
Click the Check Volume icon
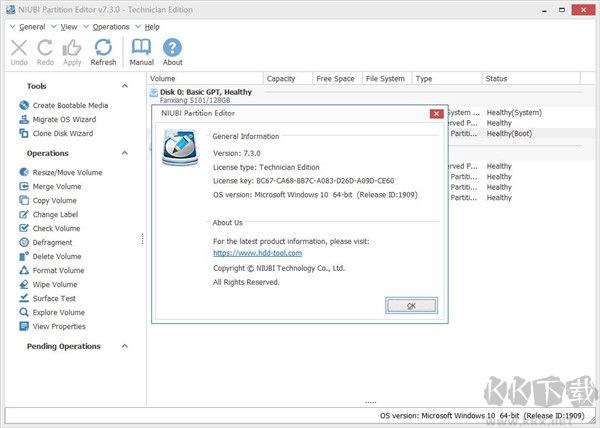pyautogui.click(x=24, y=228)
